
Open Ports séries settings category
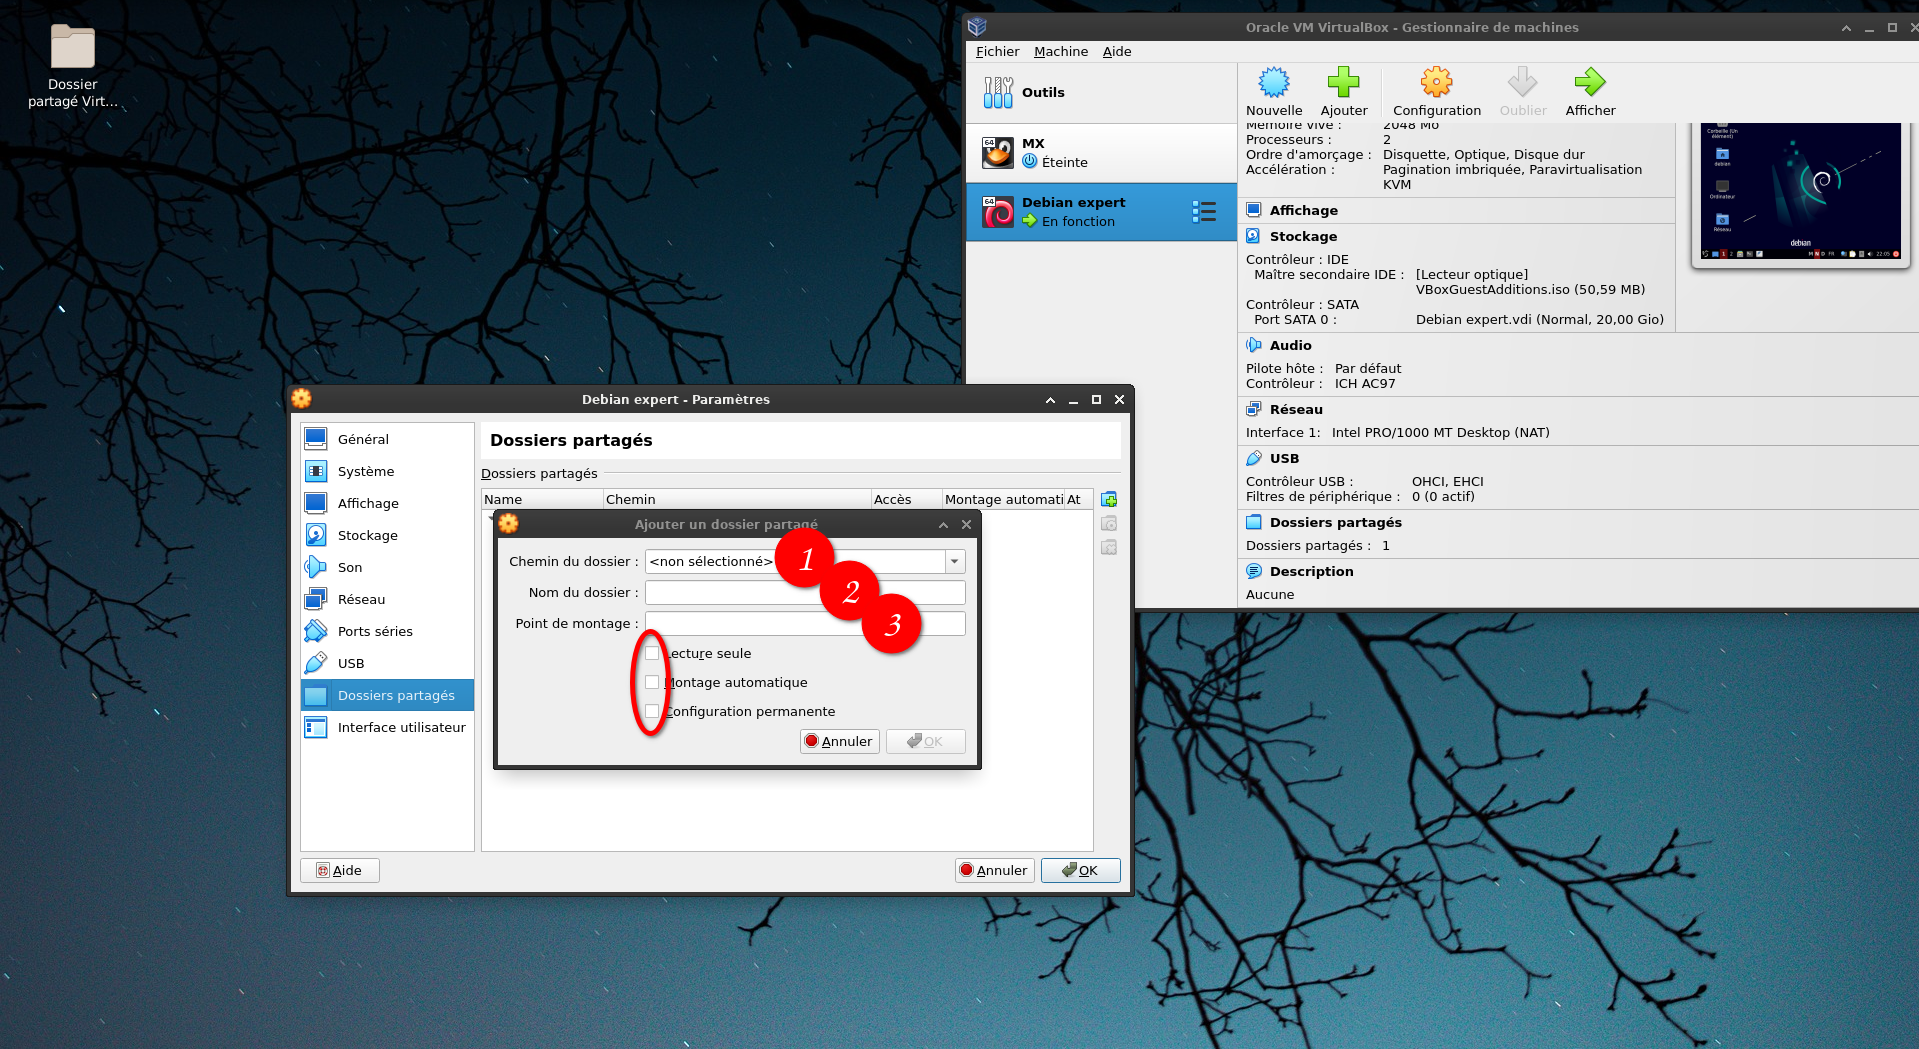click(387, 631)
